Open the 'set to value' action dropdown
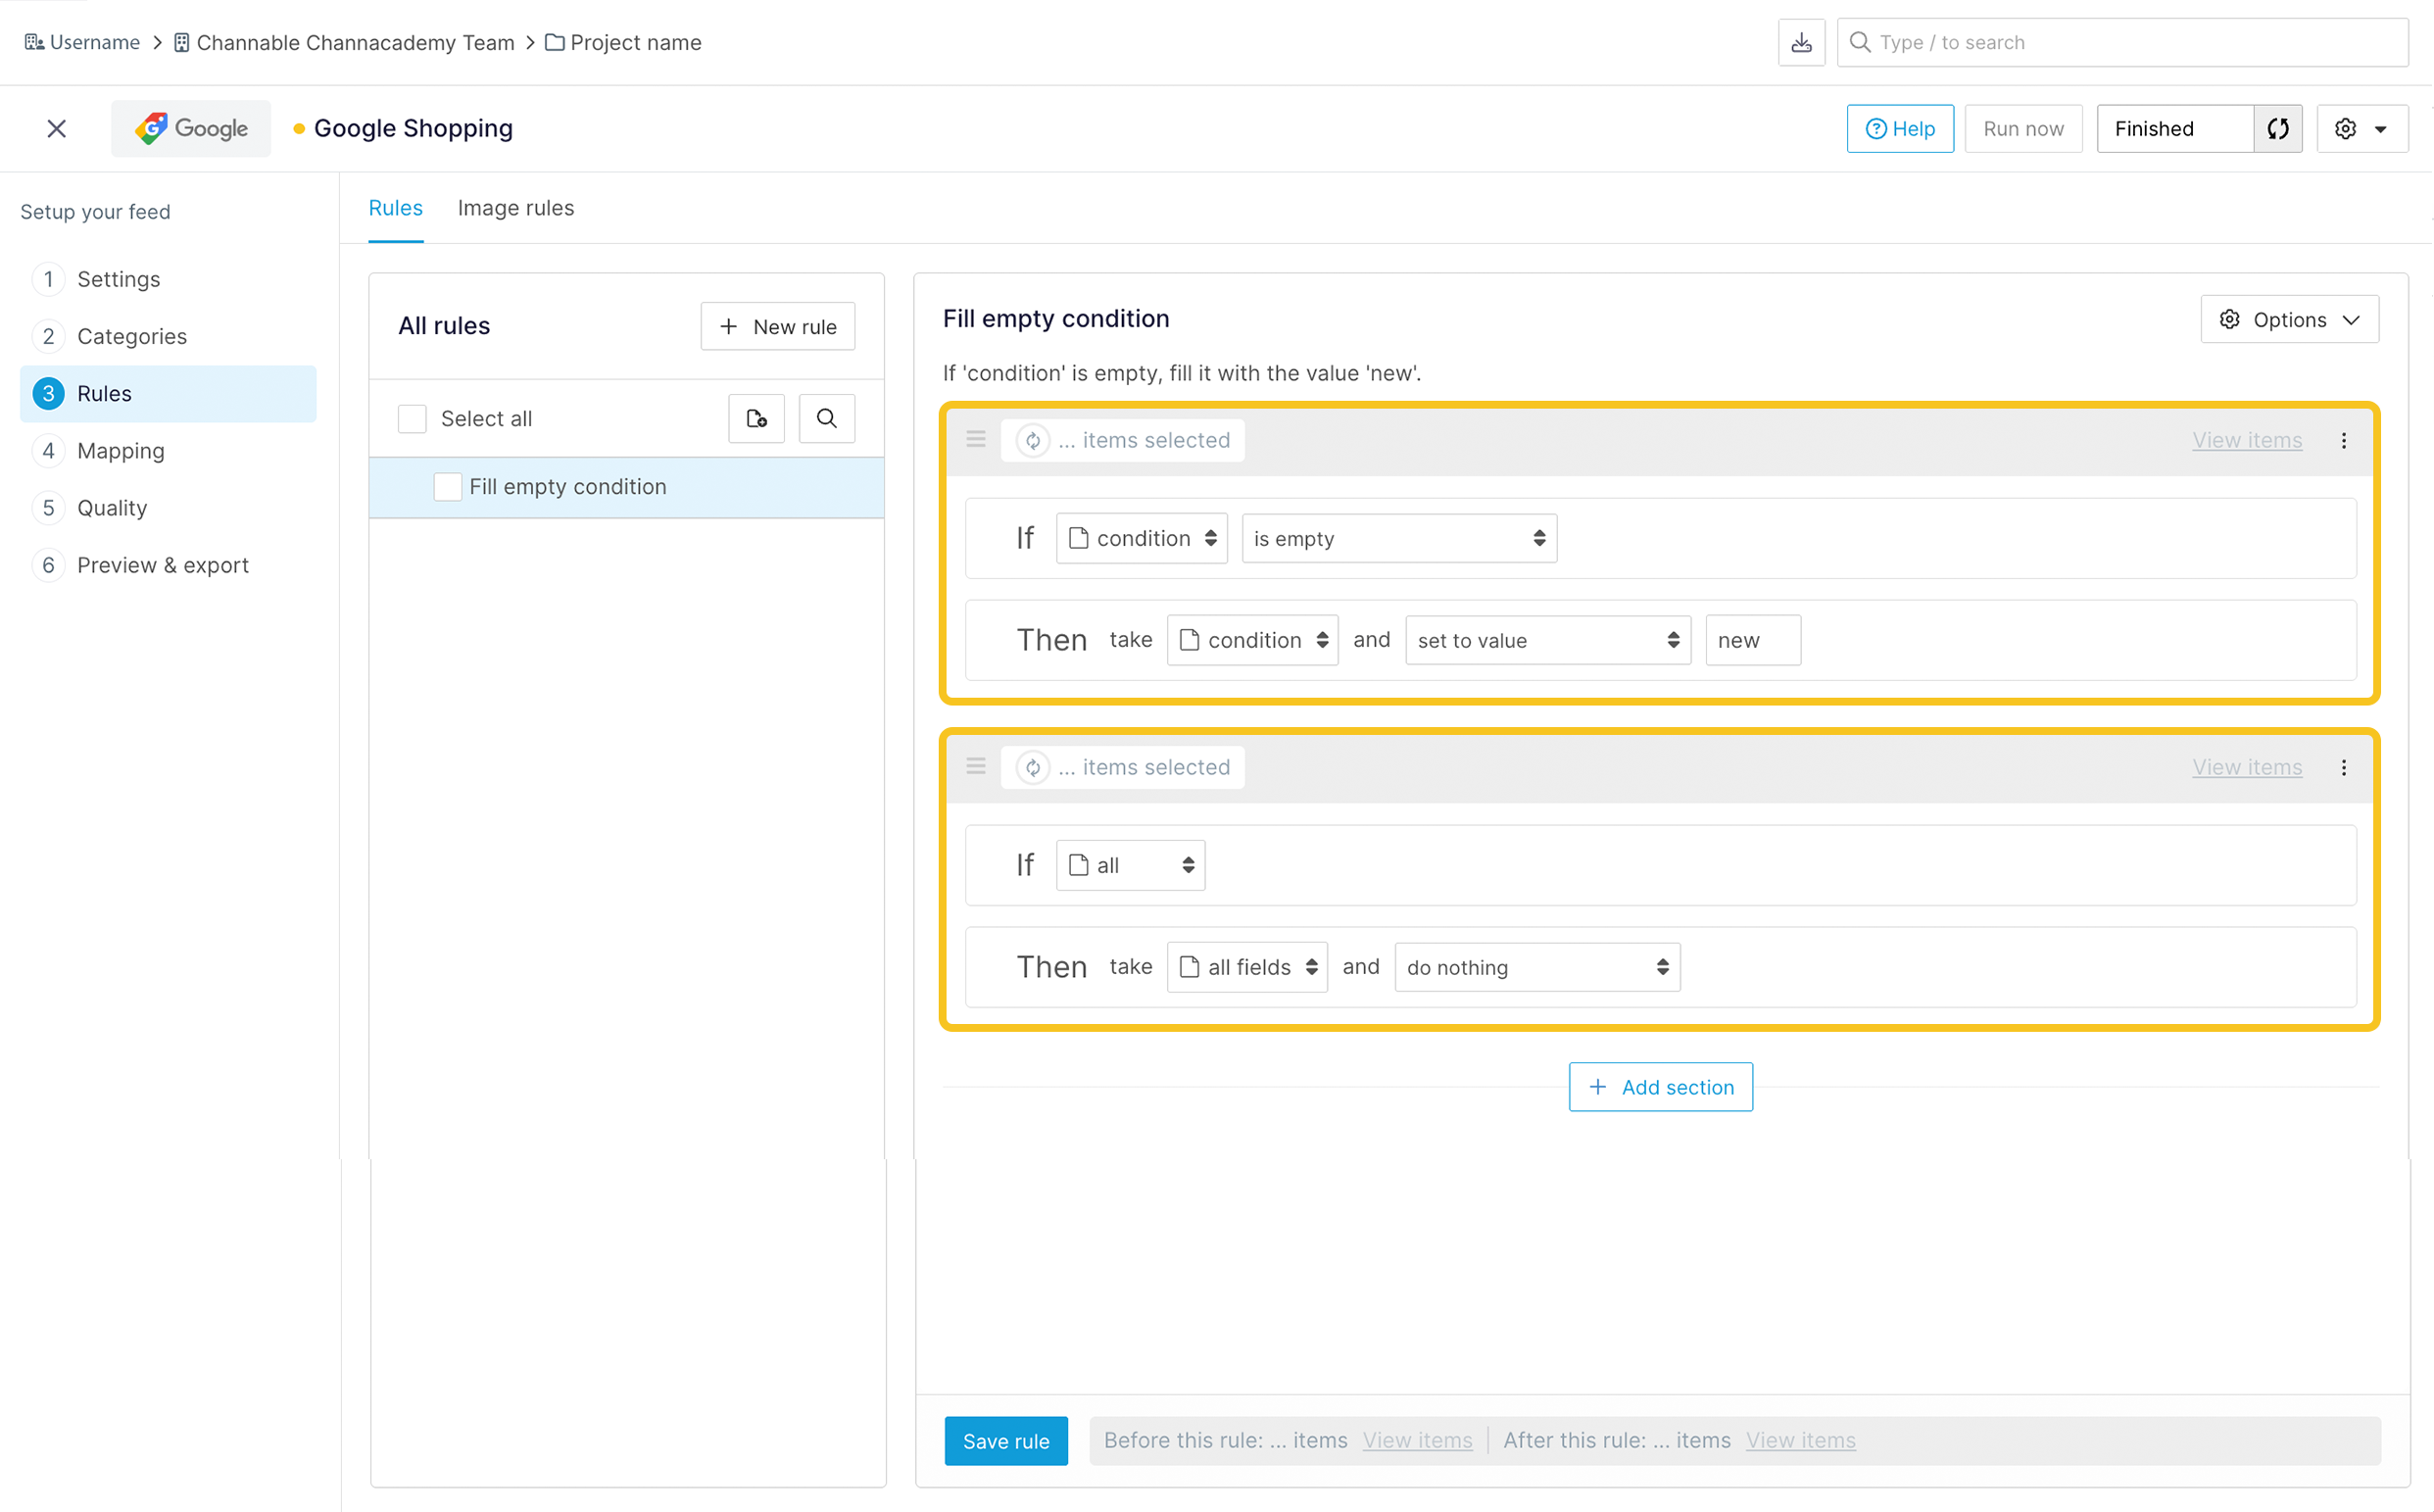The height and width of the screenshot is (1512, 2434). pos(1547,640)
